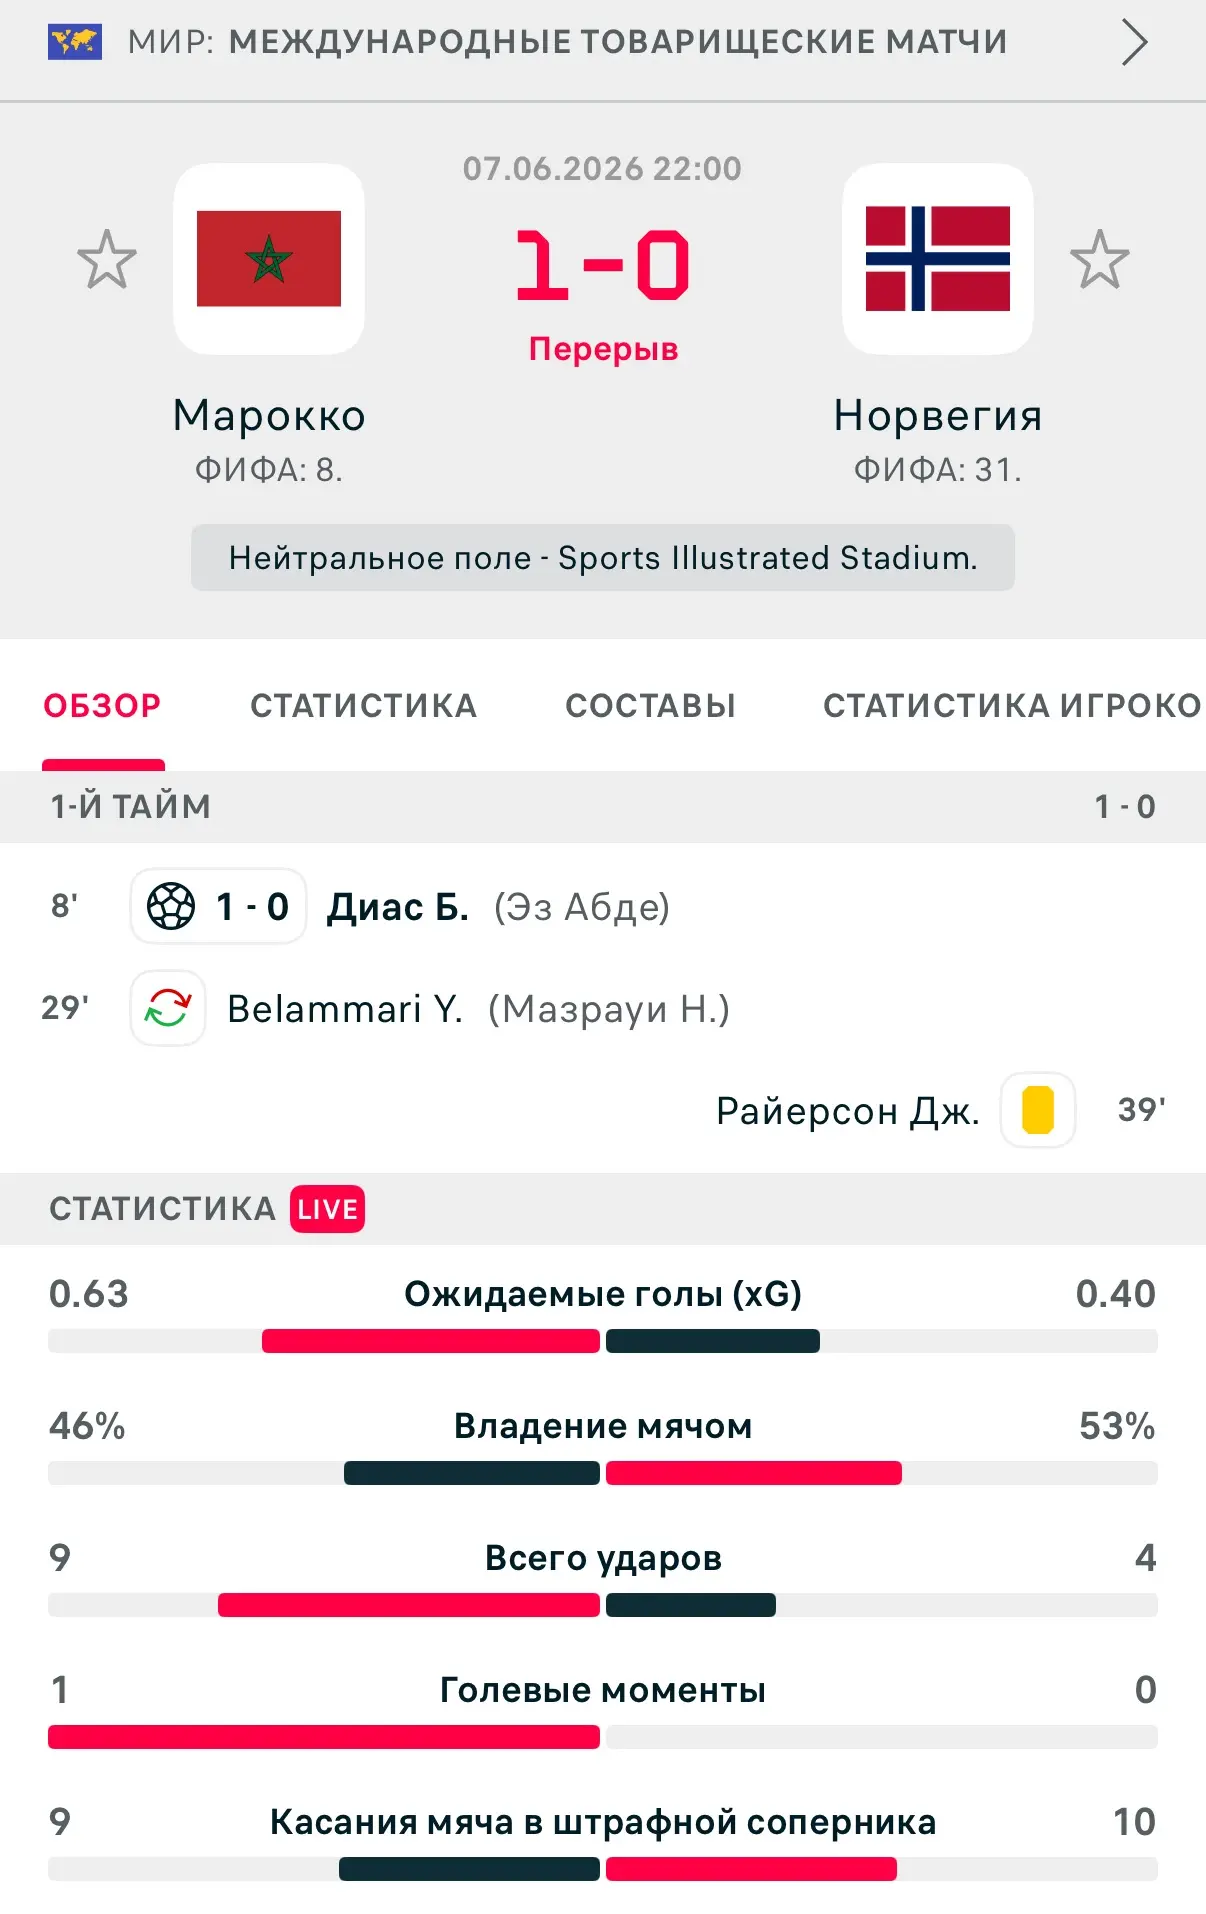Click the goal ball icon at 8'

[171, 906]
